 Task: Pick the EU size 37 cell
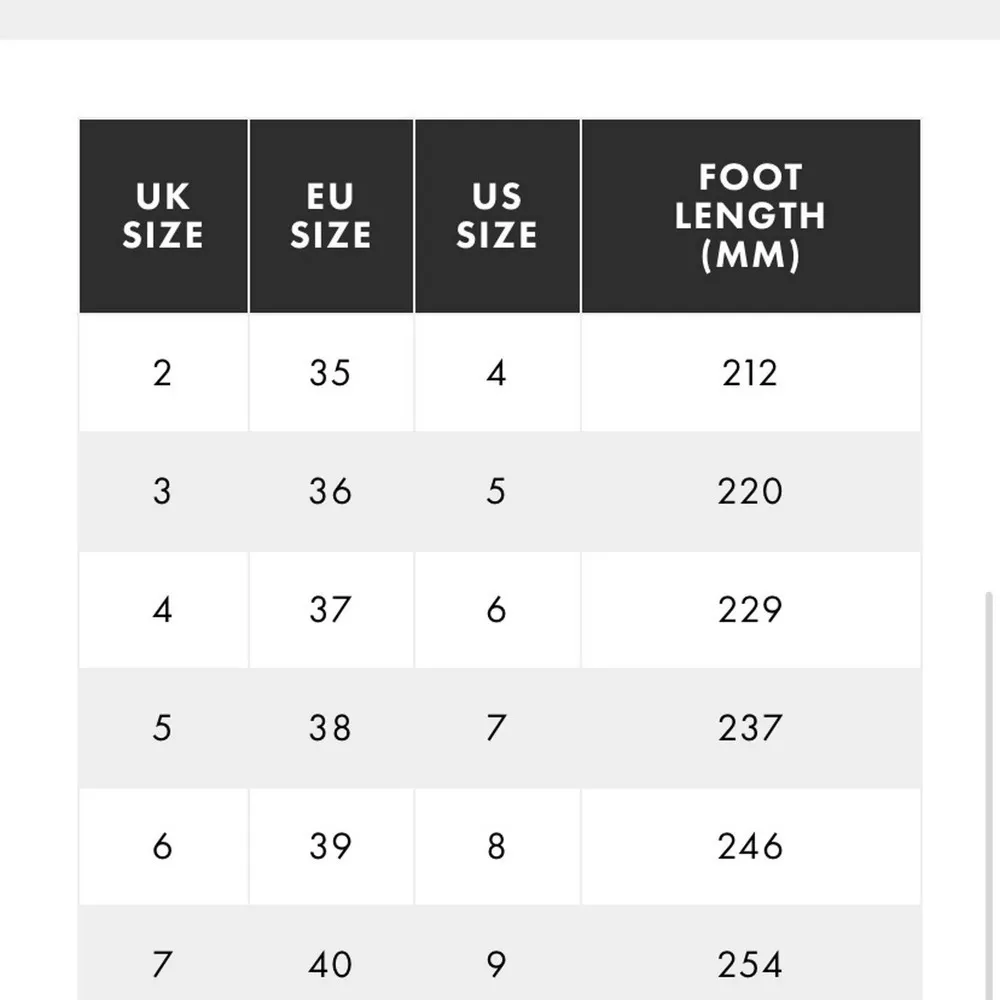coord(330,609)
